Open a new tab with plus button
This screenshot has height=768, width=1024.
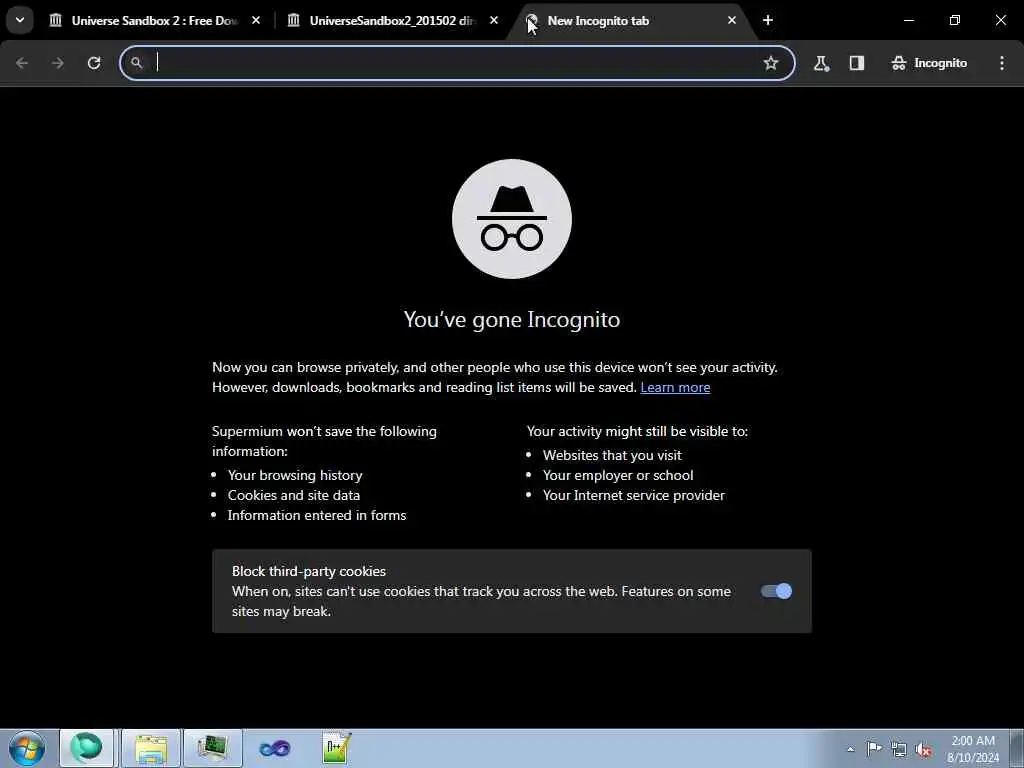tap(768, 20)
